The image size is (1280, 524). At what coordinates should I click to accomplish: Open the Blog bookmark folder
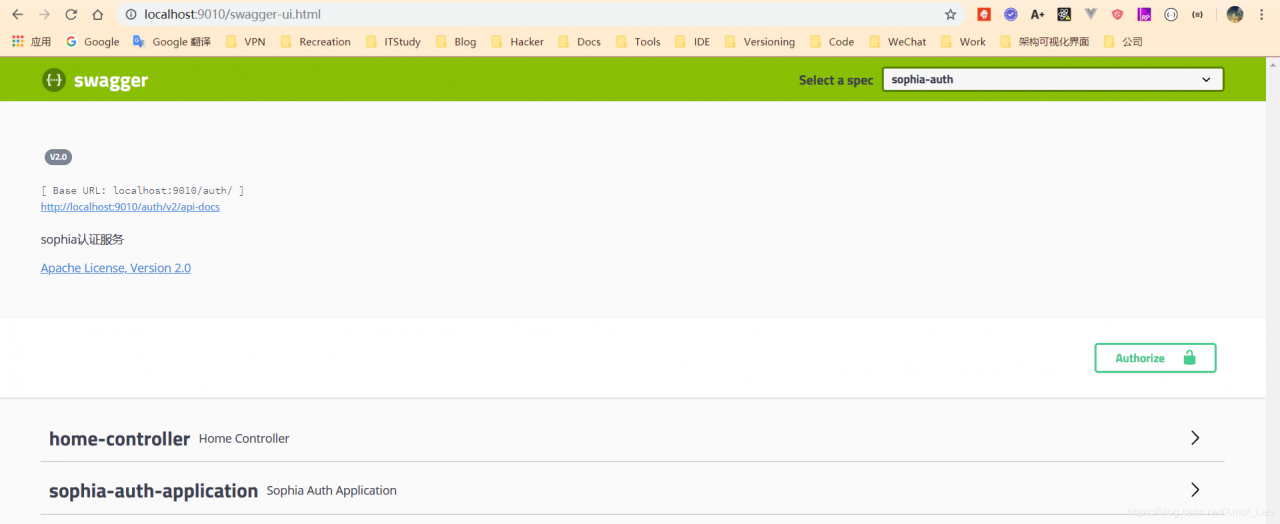(456, 42)
